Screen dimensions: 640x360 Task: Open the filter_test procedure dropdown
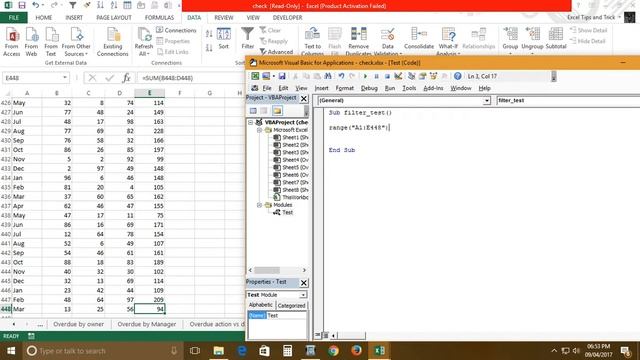(568, 100)
